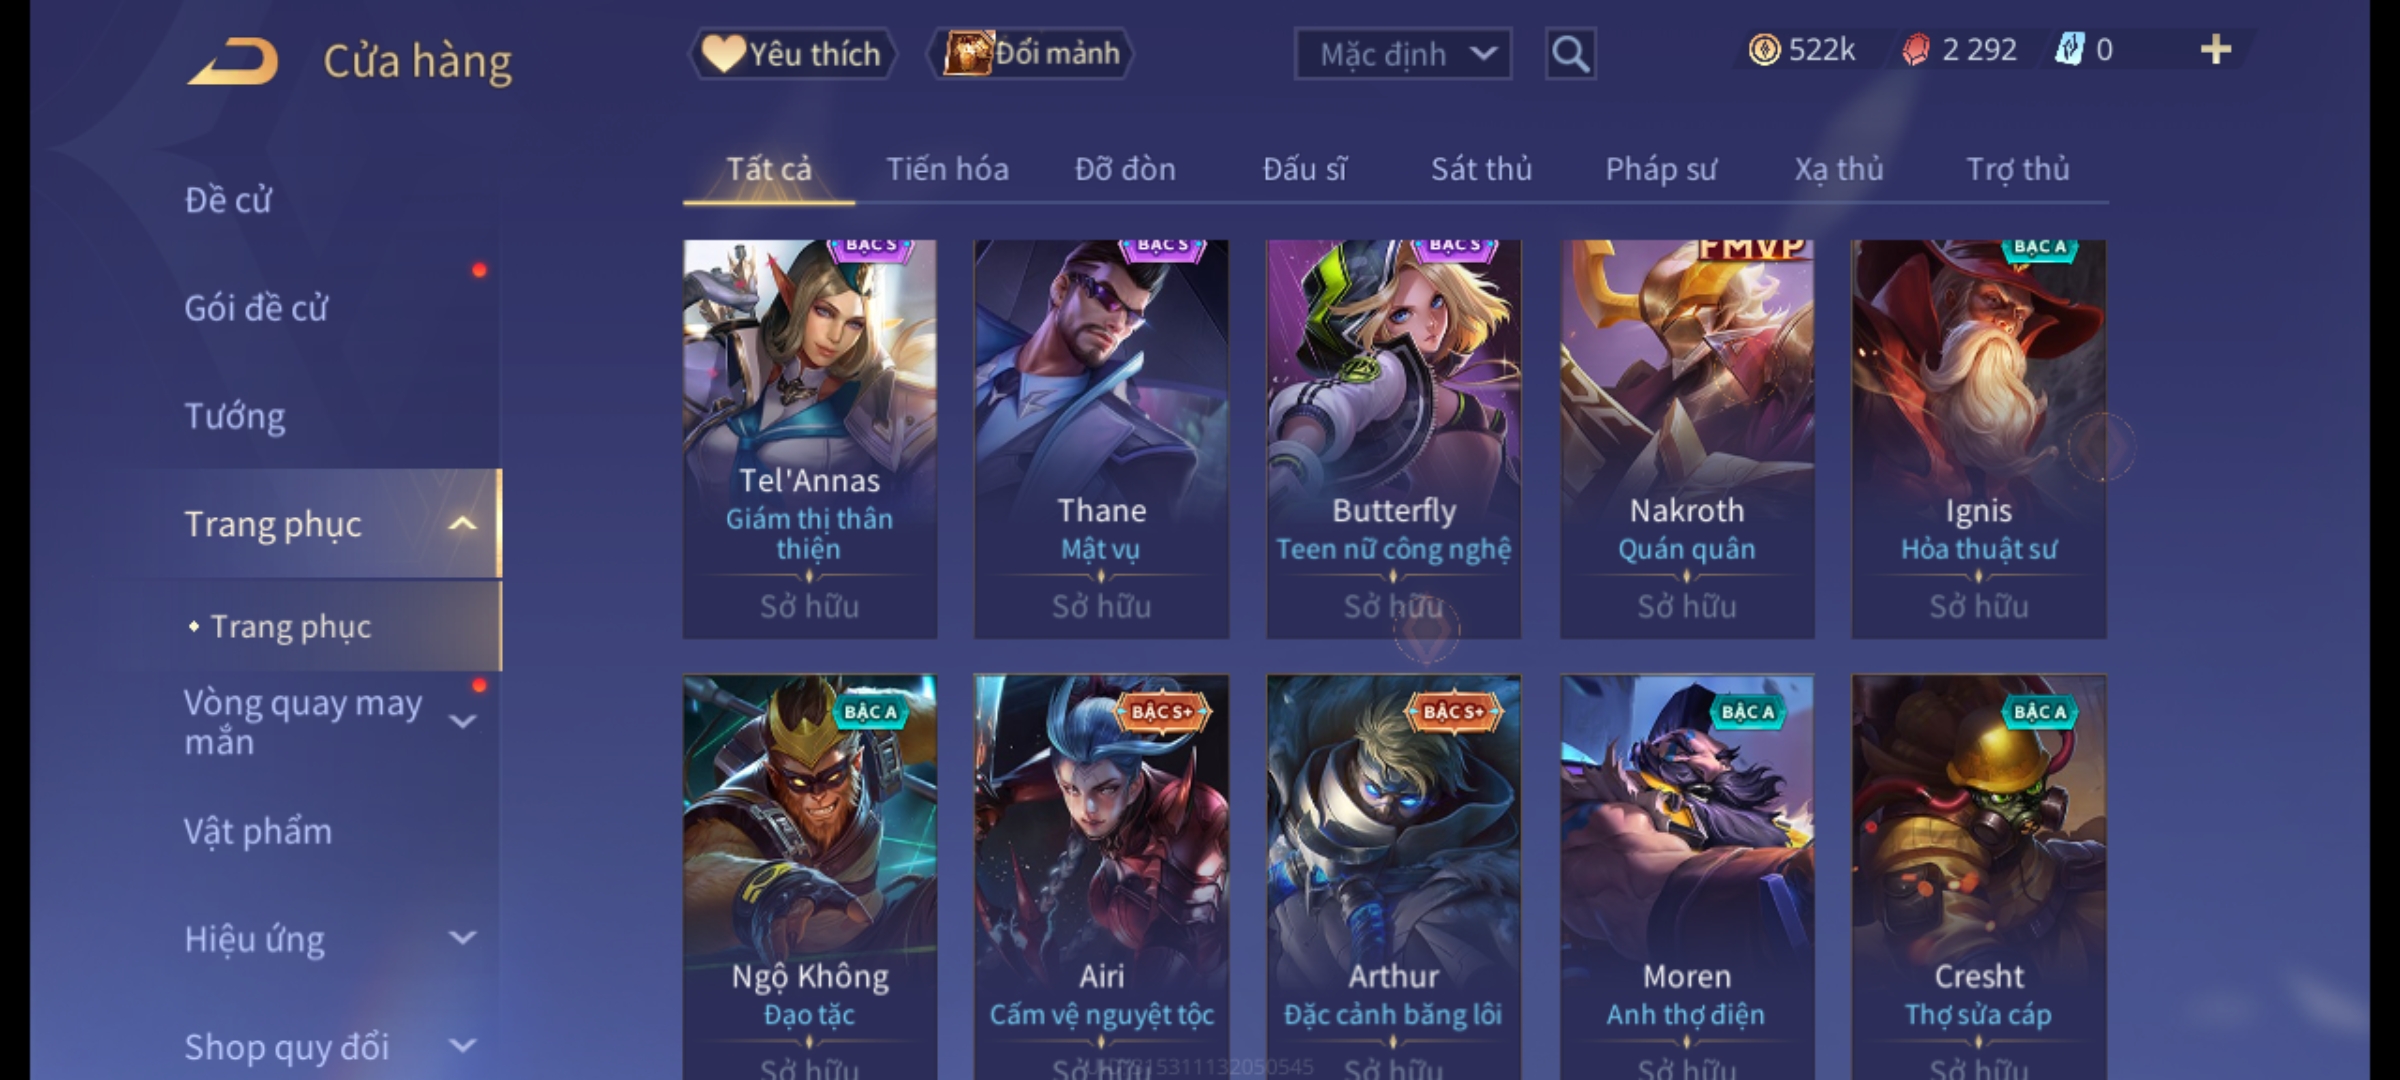Image resolution: width=2400 pixels, height=1080 pixels.
Task: Open the Mặc định sort dropdown
Action: (1402, 54)
